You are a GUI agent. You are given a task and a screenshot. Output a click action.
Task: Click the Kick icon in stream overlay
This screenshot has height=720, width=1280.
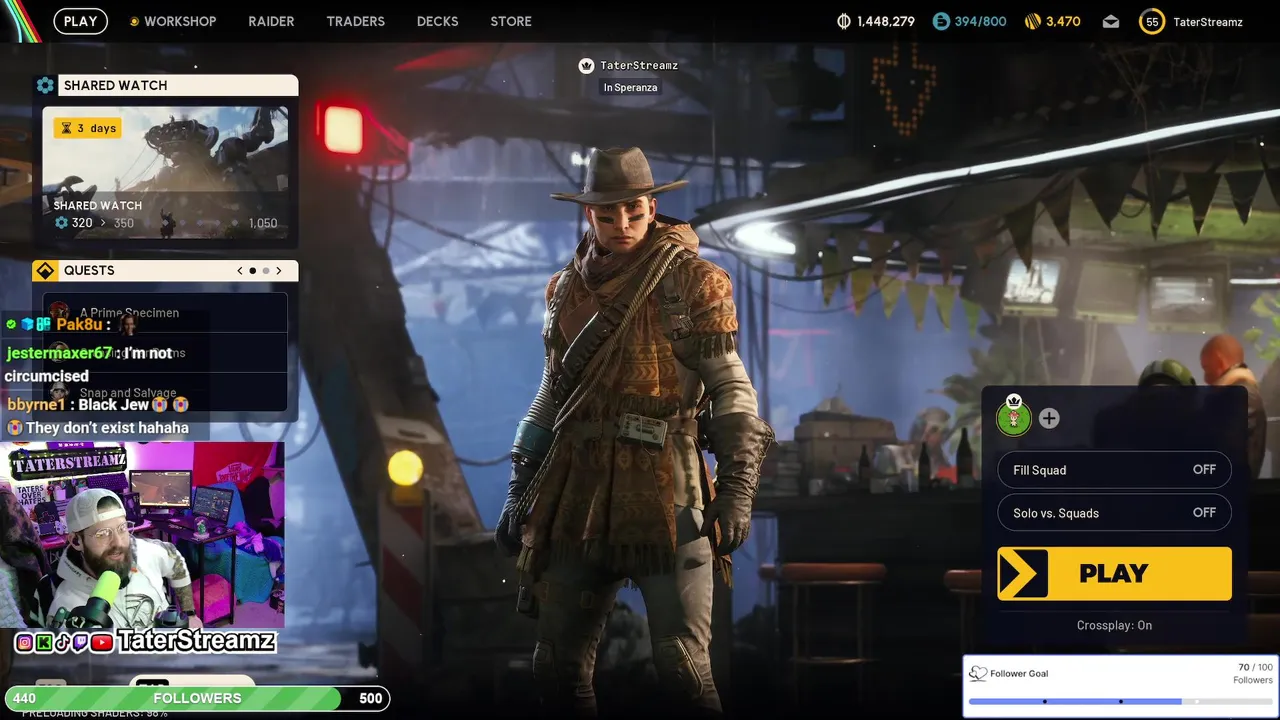(44, 643)
